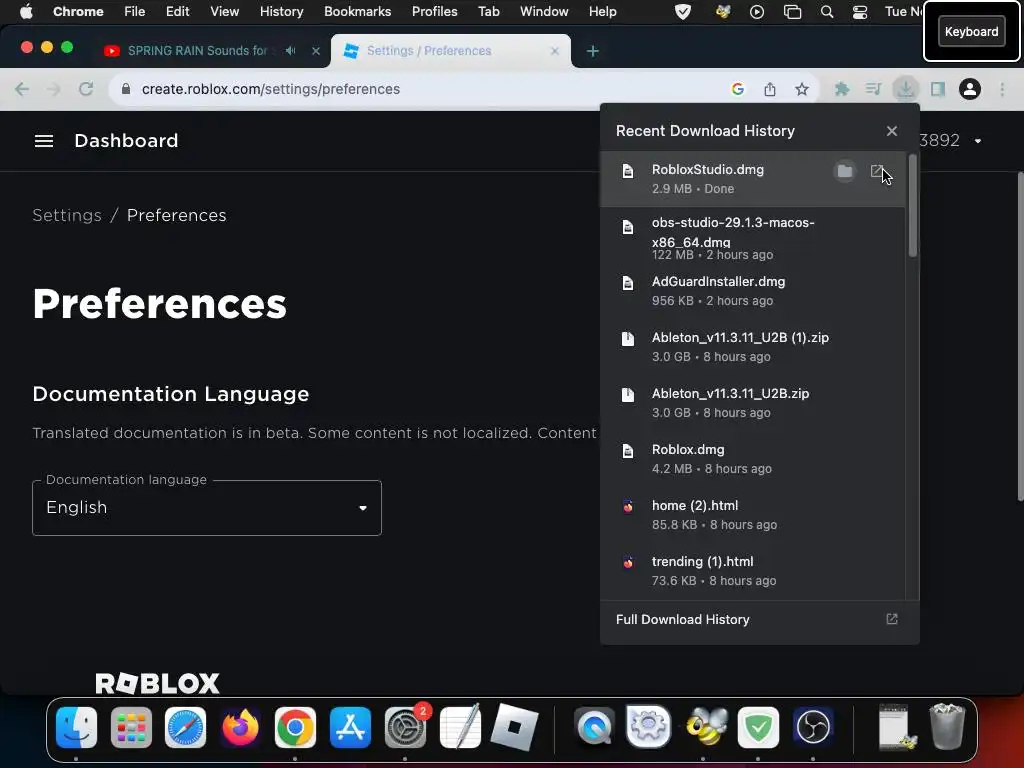
Task: Select Roblox.dmg download entry
Action: (752, 459)
